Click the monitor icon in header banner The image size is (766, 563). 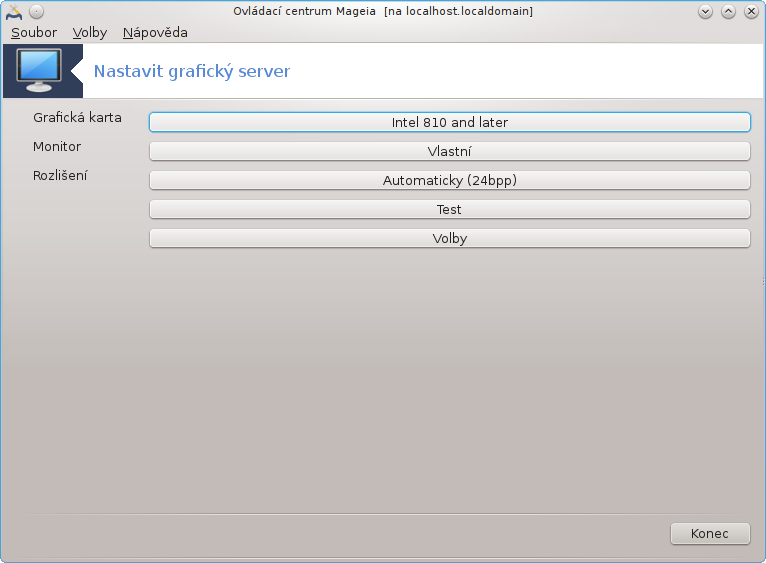(39, 70)
